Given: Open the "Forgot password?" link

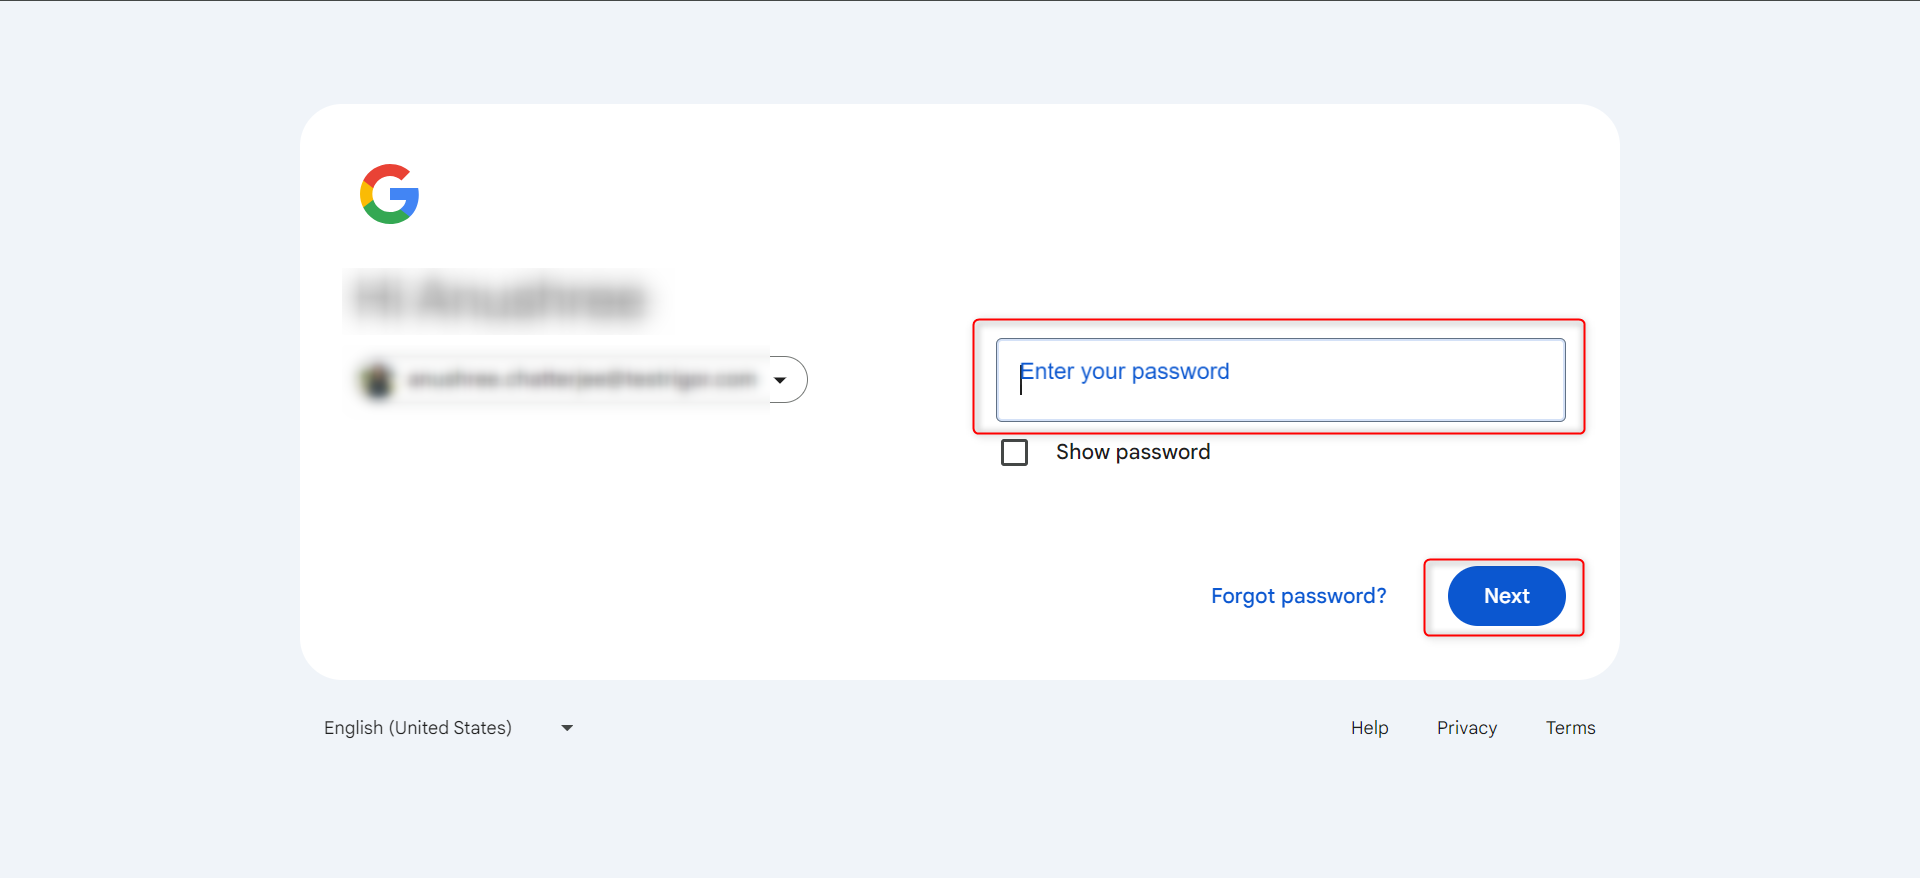Looking at the screenshot, I should coord(1298,596).
